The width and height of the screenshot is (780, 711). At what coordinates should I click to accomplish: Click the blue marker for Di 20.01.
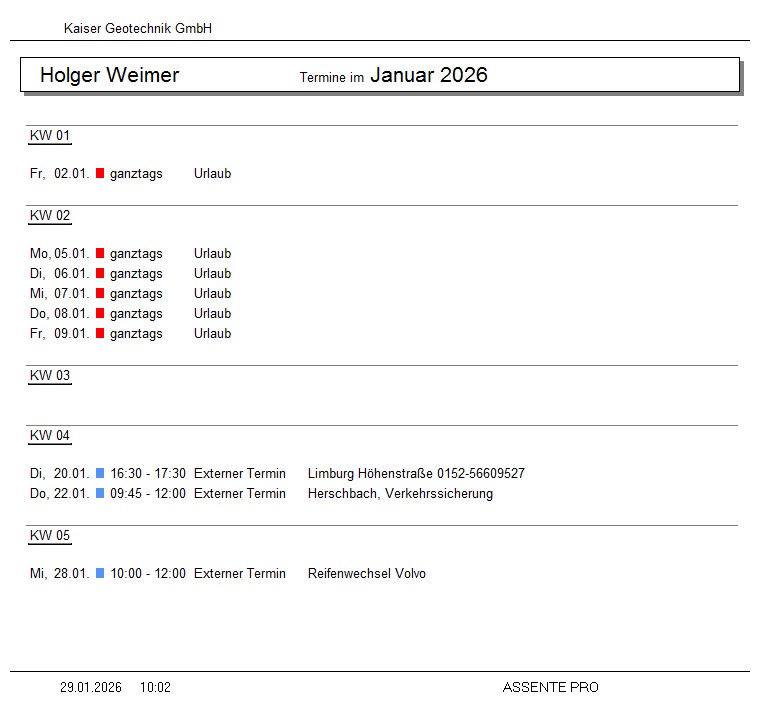pyautogui.click(x=100, y=473)
